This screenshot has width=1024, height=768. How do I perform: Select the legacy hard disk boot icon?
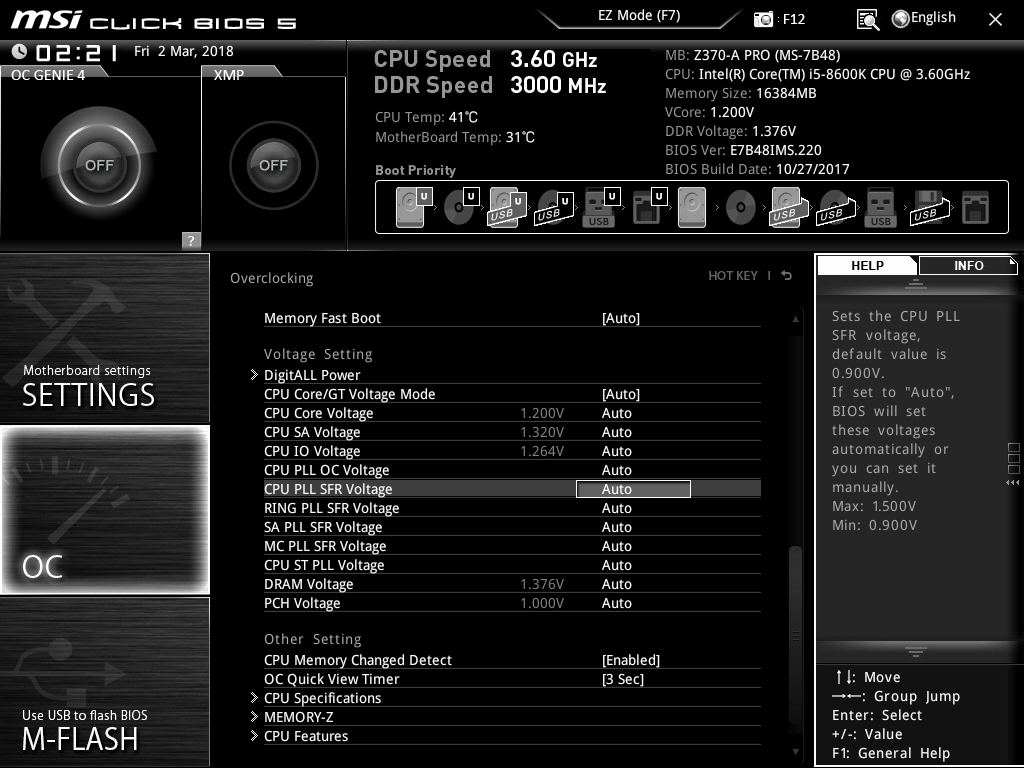pyautogui.click(x=692, y=207)
